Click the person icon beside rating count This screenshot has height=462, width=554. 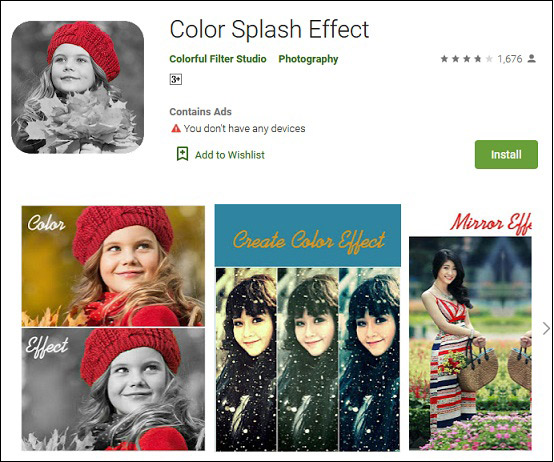tap(531, 59)
